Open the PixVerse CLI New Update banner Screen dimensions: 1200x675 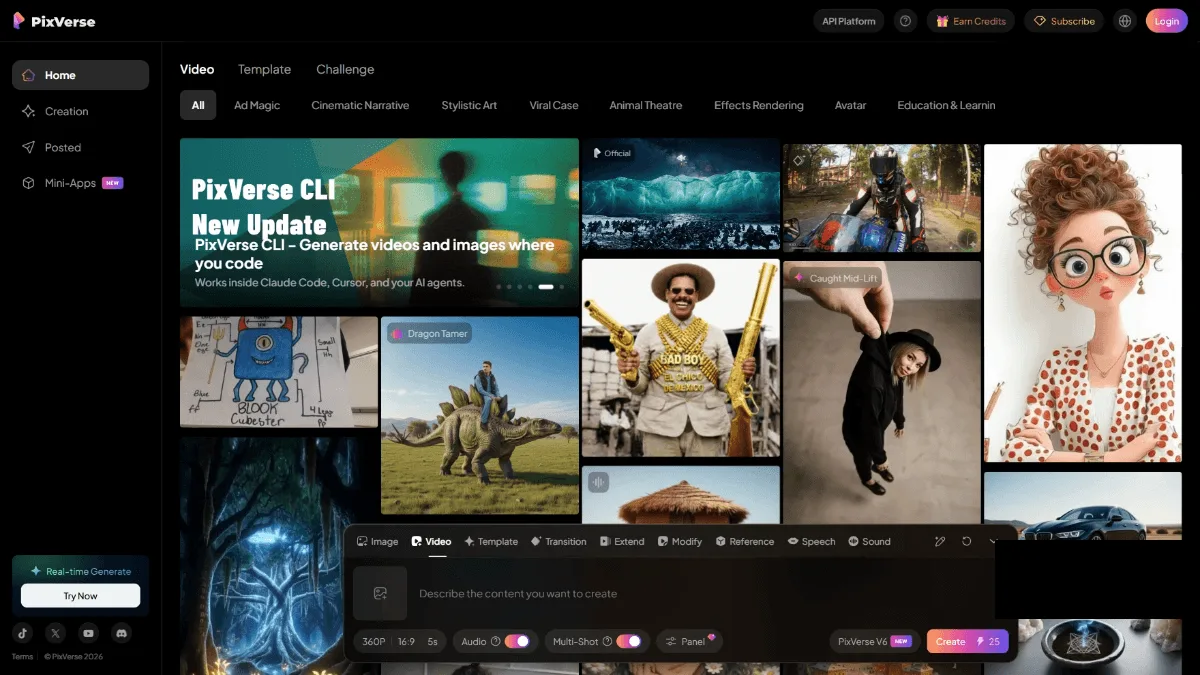379,222
